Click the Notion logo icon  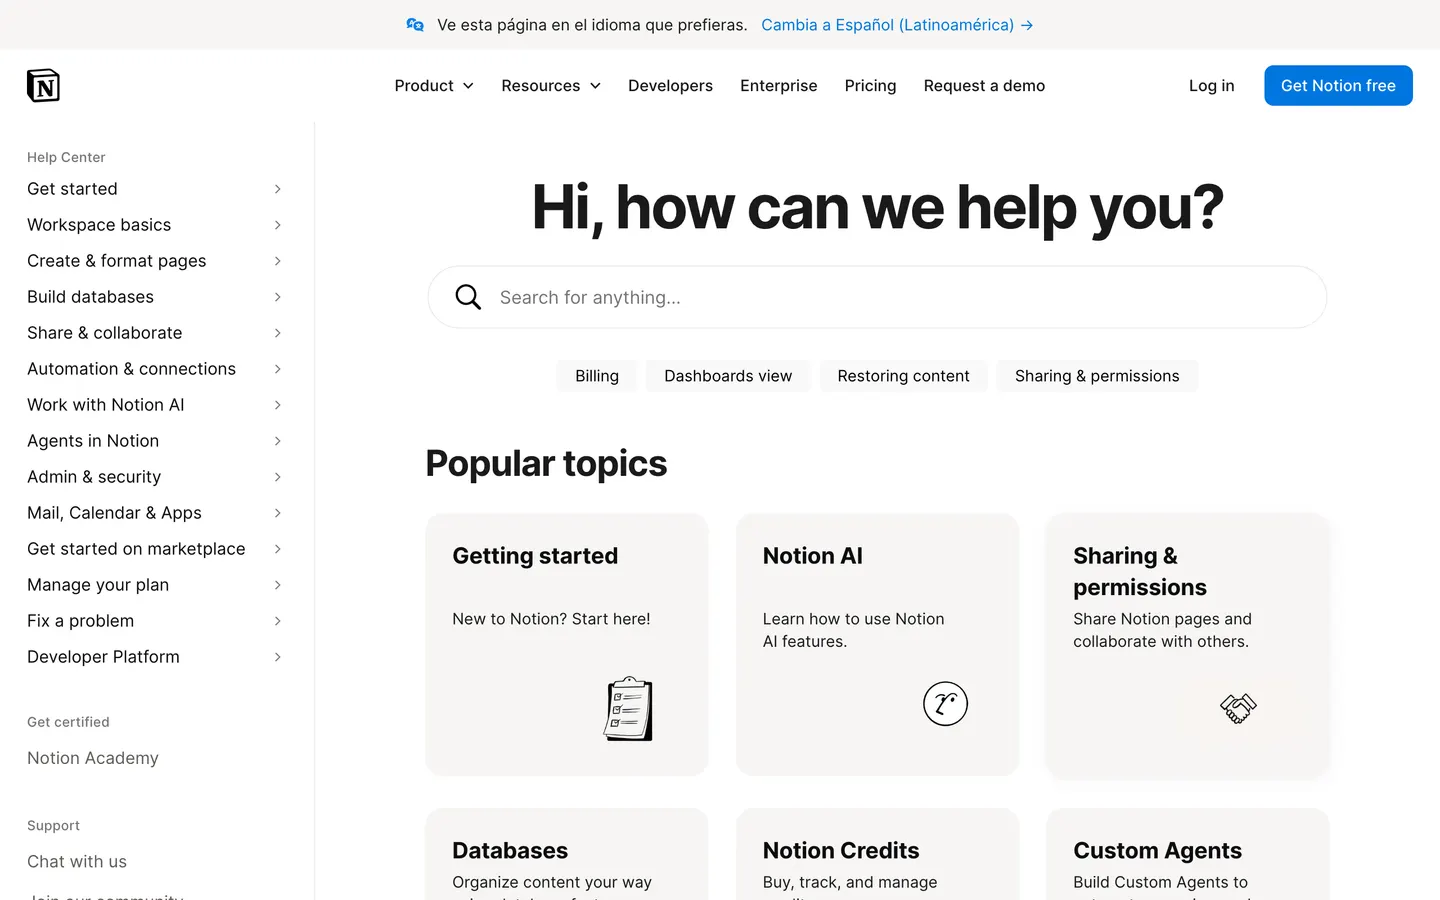pyautogui.click(x=43, y=86)
